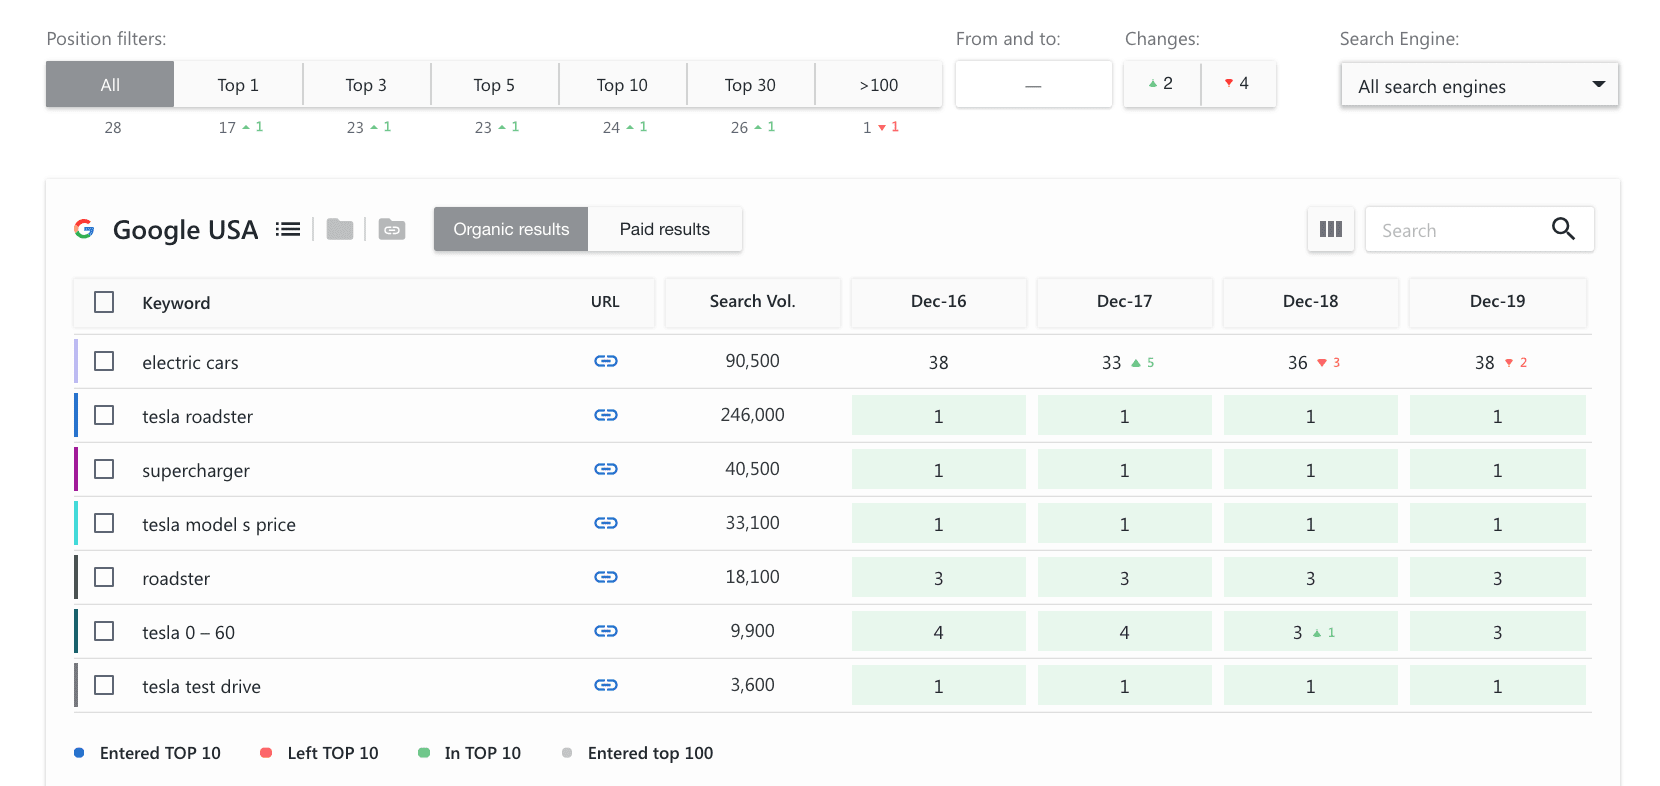Sort by the Search Vol. column header
Image resolution: width=1660 pixels, height=786 pixels.
click(752, 301)
